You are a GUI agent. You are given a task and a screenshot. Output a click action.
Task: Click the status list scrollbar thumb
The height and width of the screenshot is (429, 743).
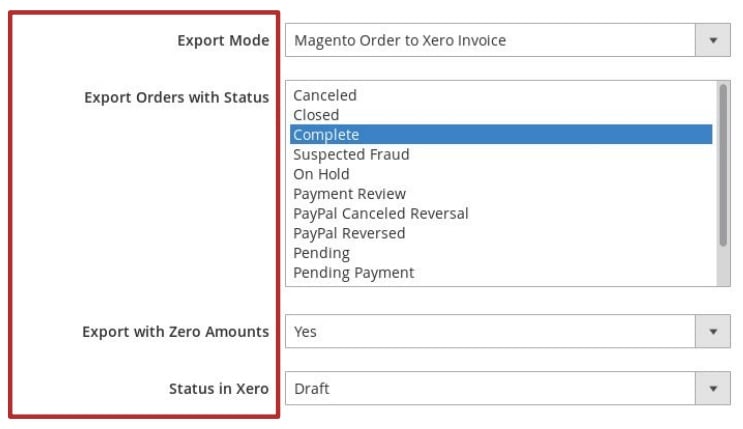(723, 165)
